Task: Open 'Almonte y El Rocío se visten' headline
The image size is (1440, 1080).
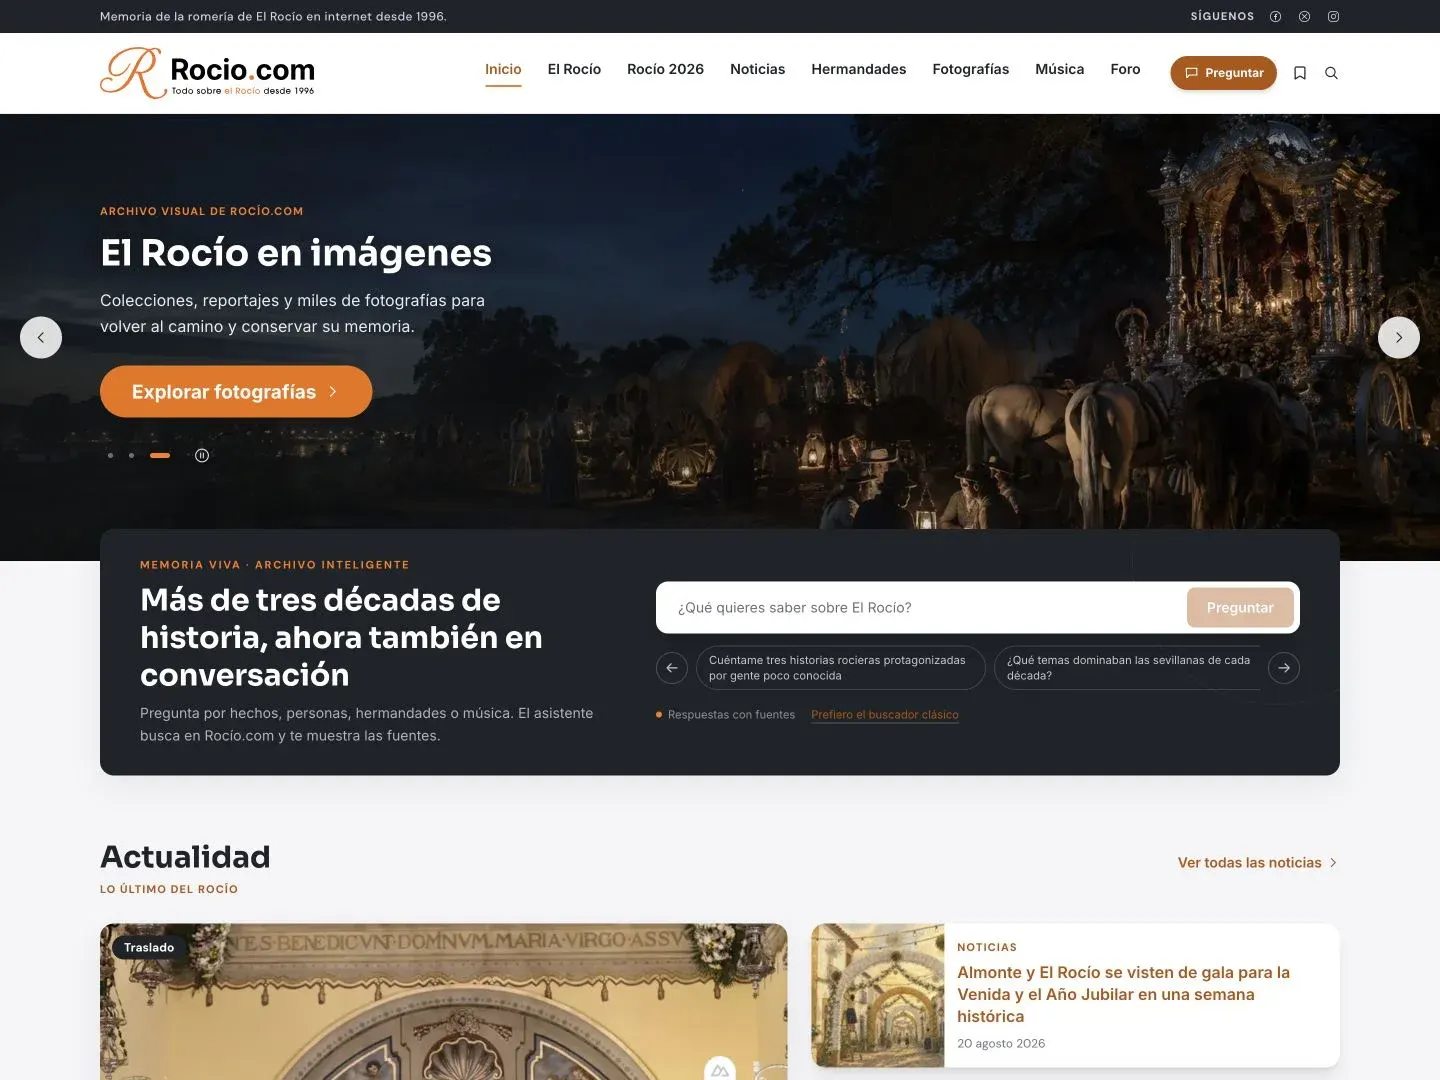Action: pos(1123,994)
